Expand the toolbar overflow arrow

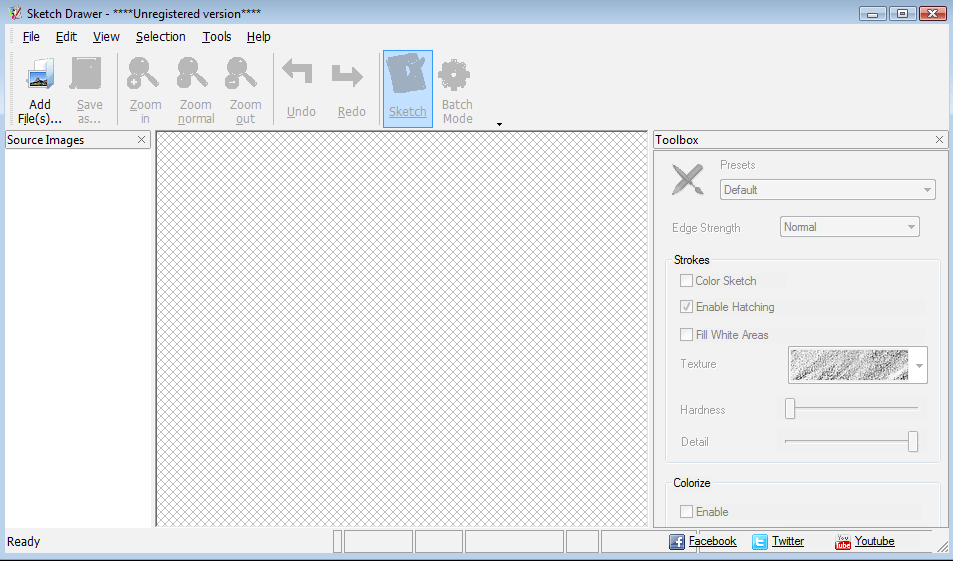[x=500, y=125]
